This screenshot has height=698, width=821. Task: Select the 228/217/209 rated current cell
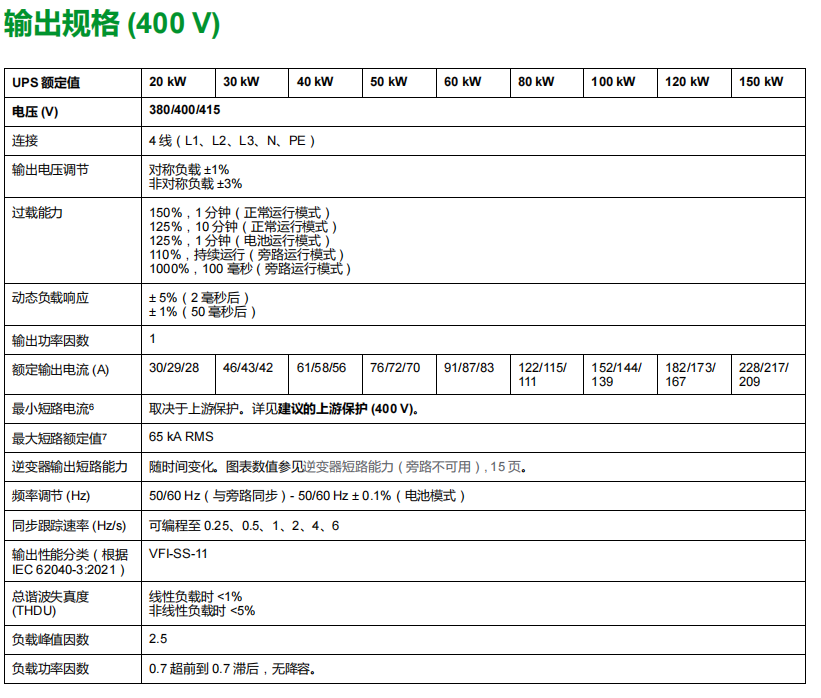click(x=764, y=374)
